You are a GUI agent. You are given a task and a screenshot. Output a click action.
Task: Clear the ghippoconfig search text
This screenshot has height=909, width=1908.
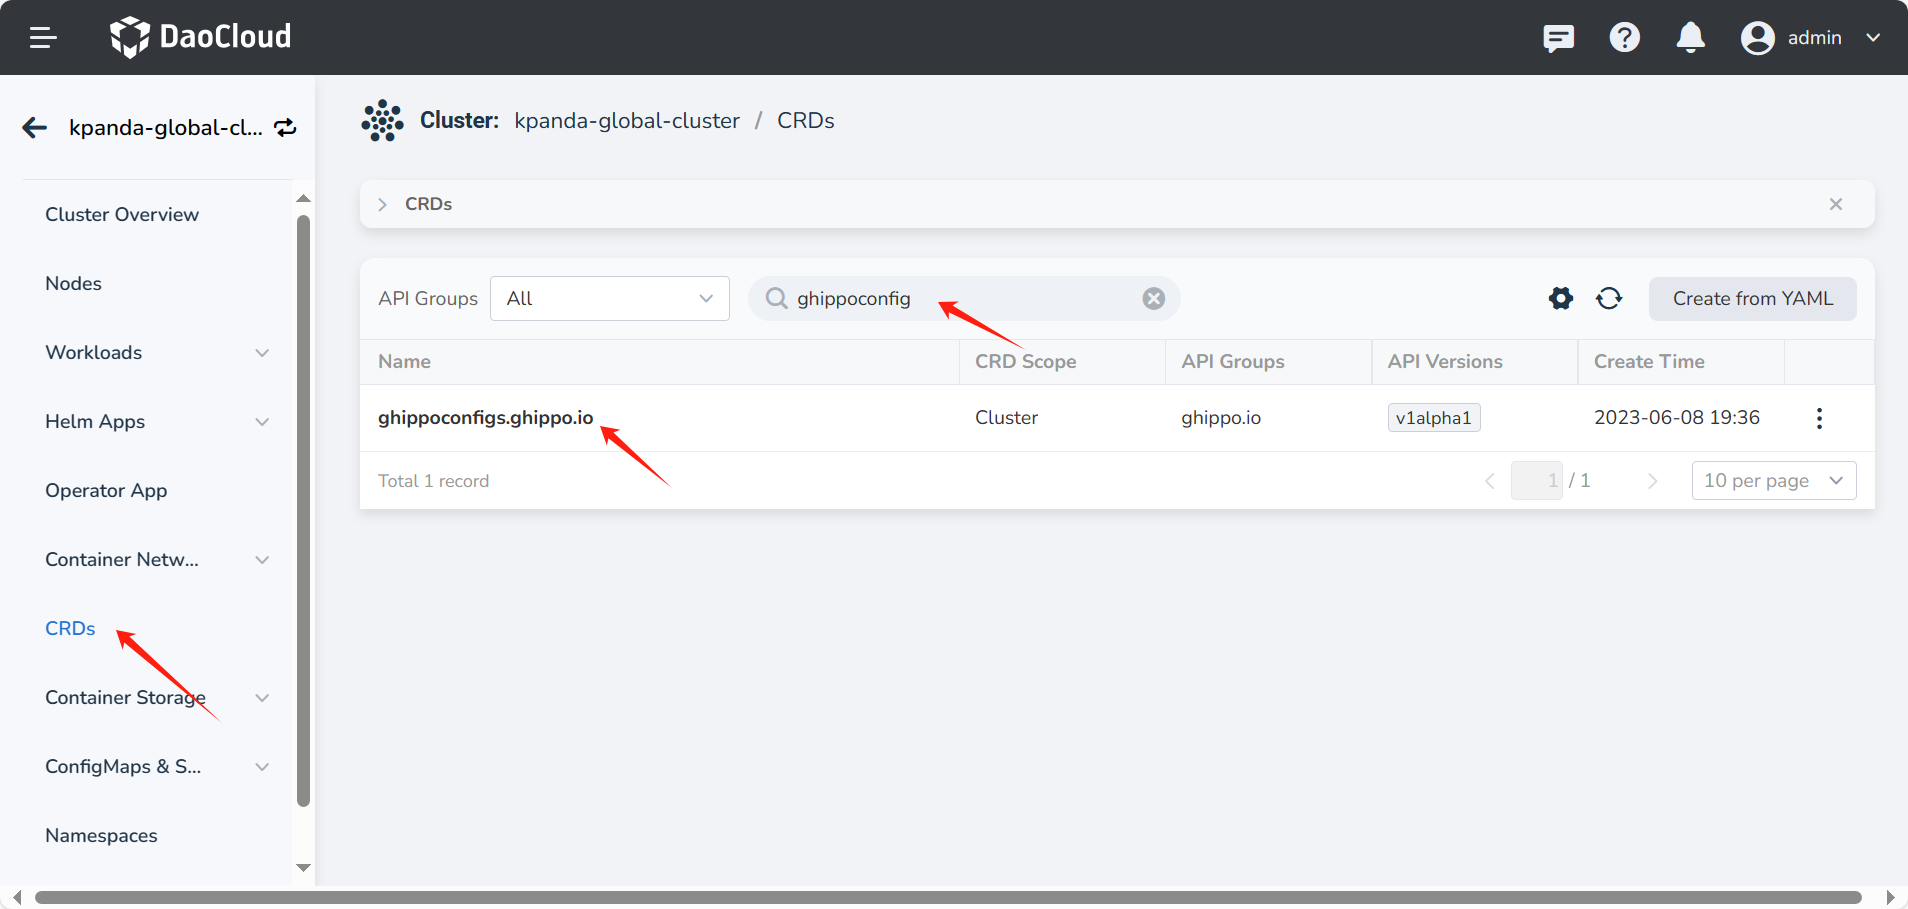[1153, 299]
